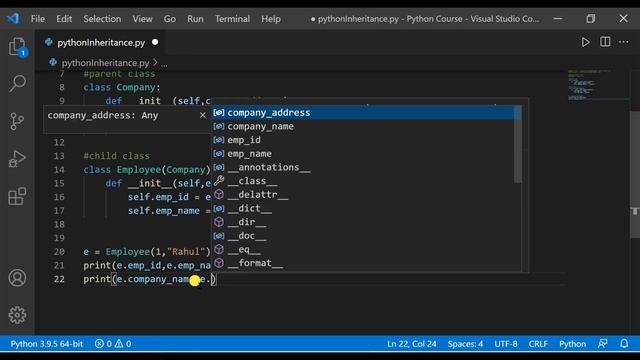Change indentation via Spaces: 4
Viewport: 640px width, 360px height.
pos(465,344)
